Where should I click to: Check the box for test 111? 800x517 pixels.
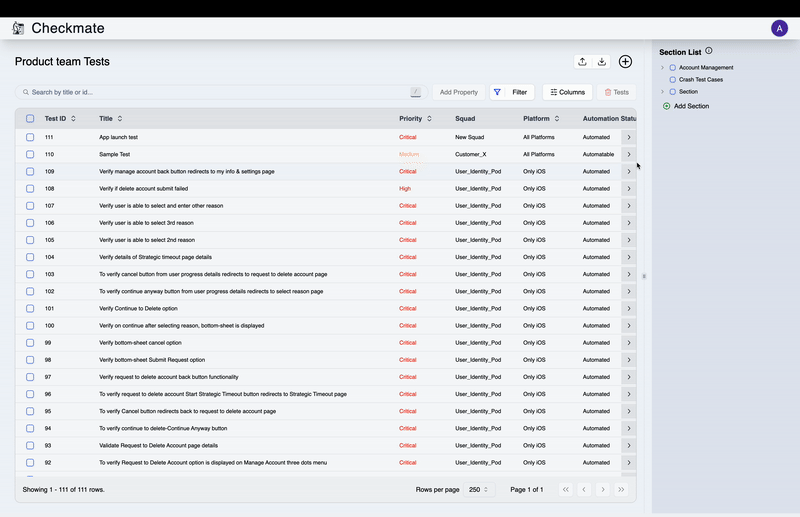30,137
